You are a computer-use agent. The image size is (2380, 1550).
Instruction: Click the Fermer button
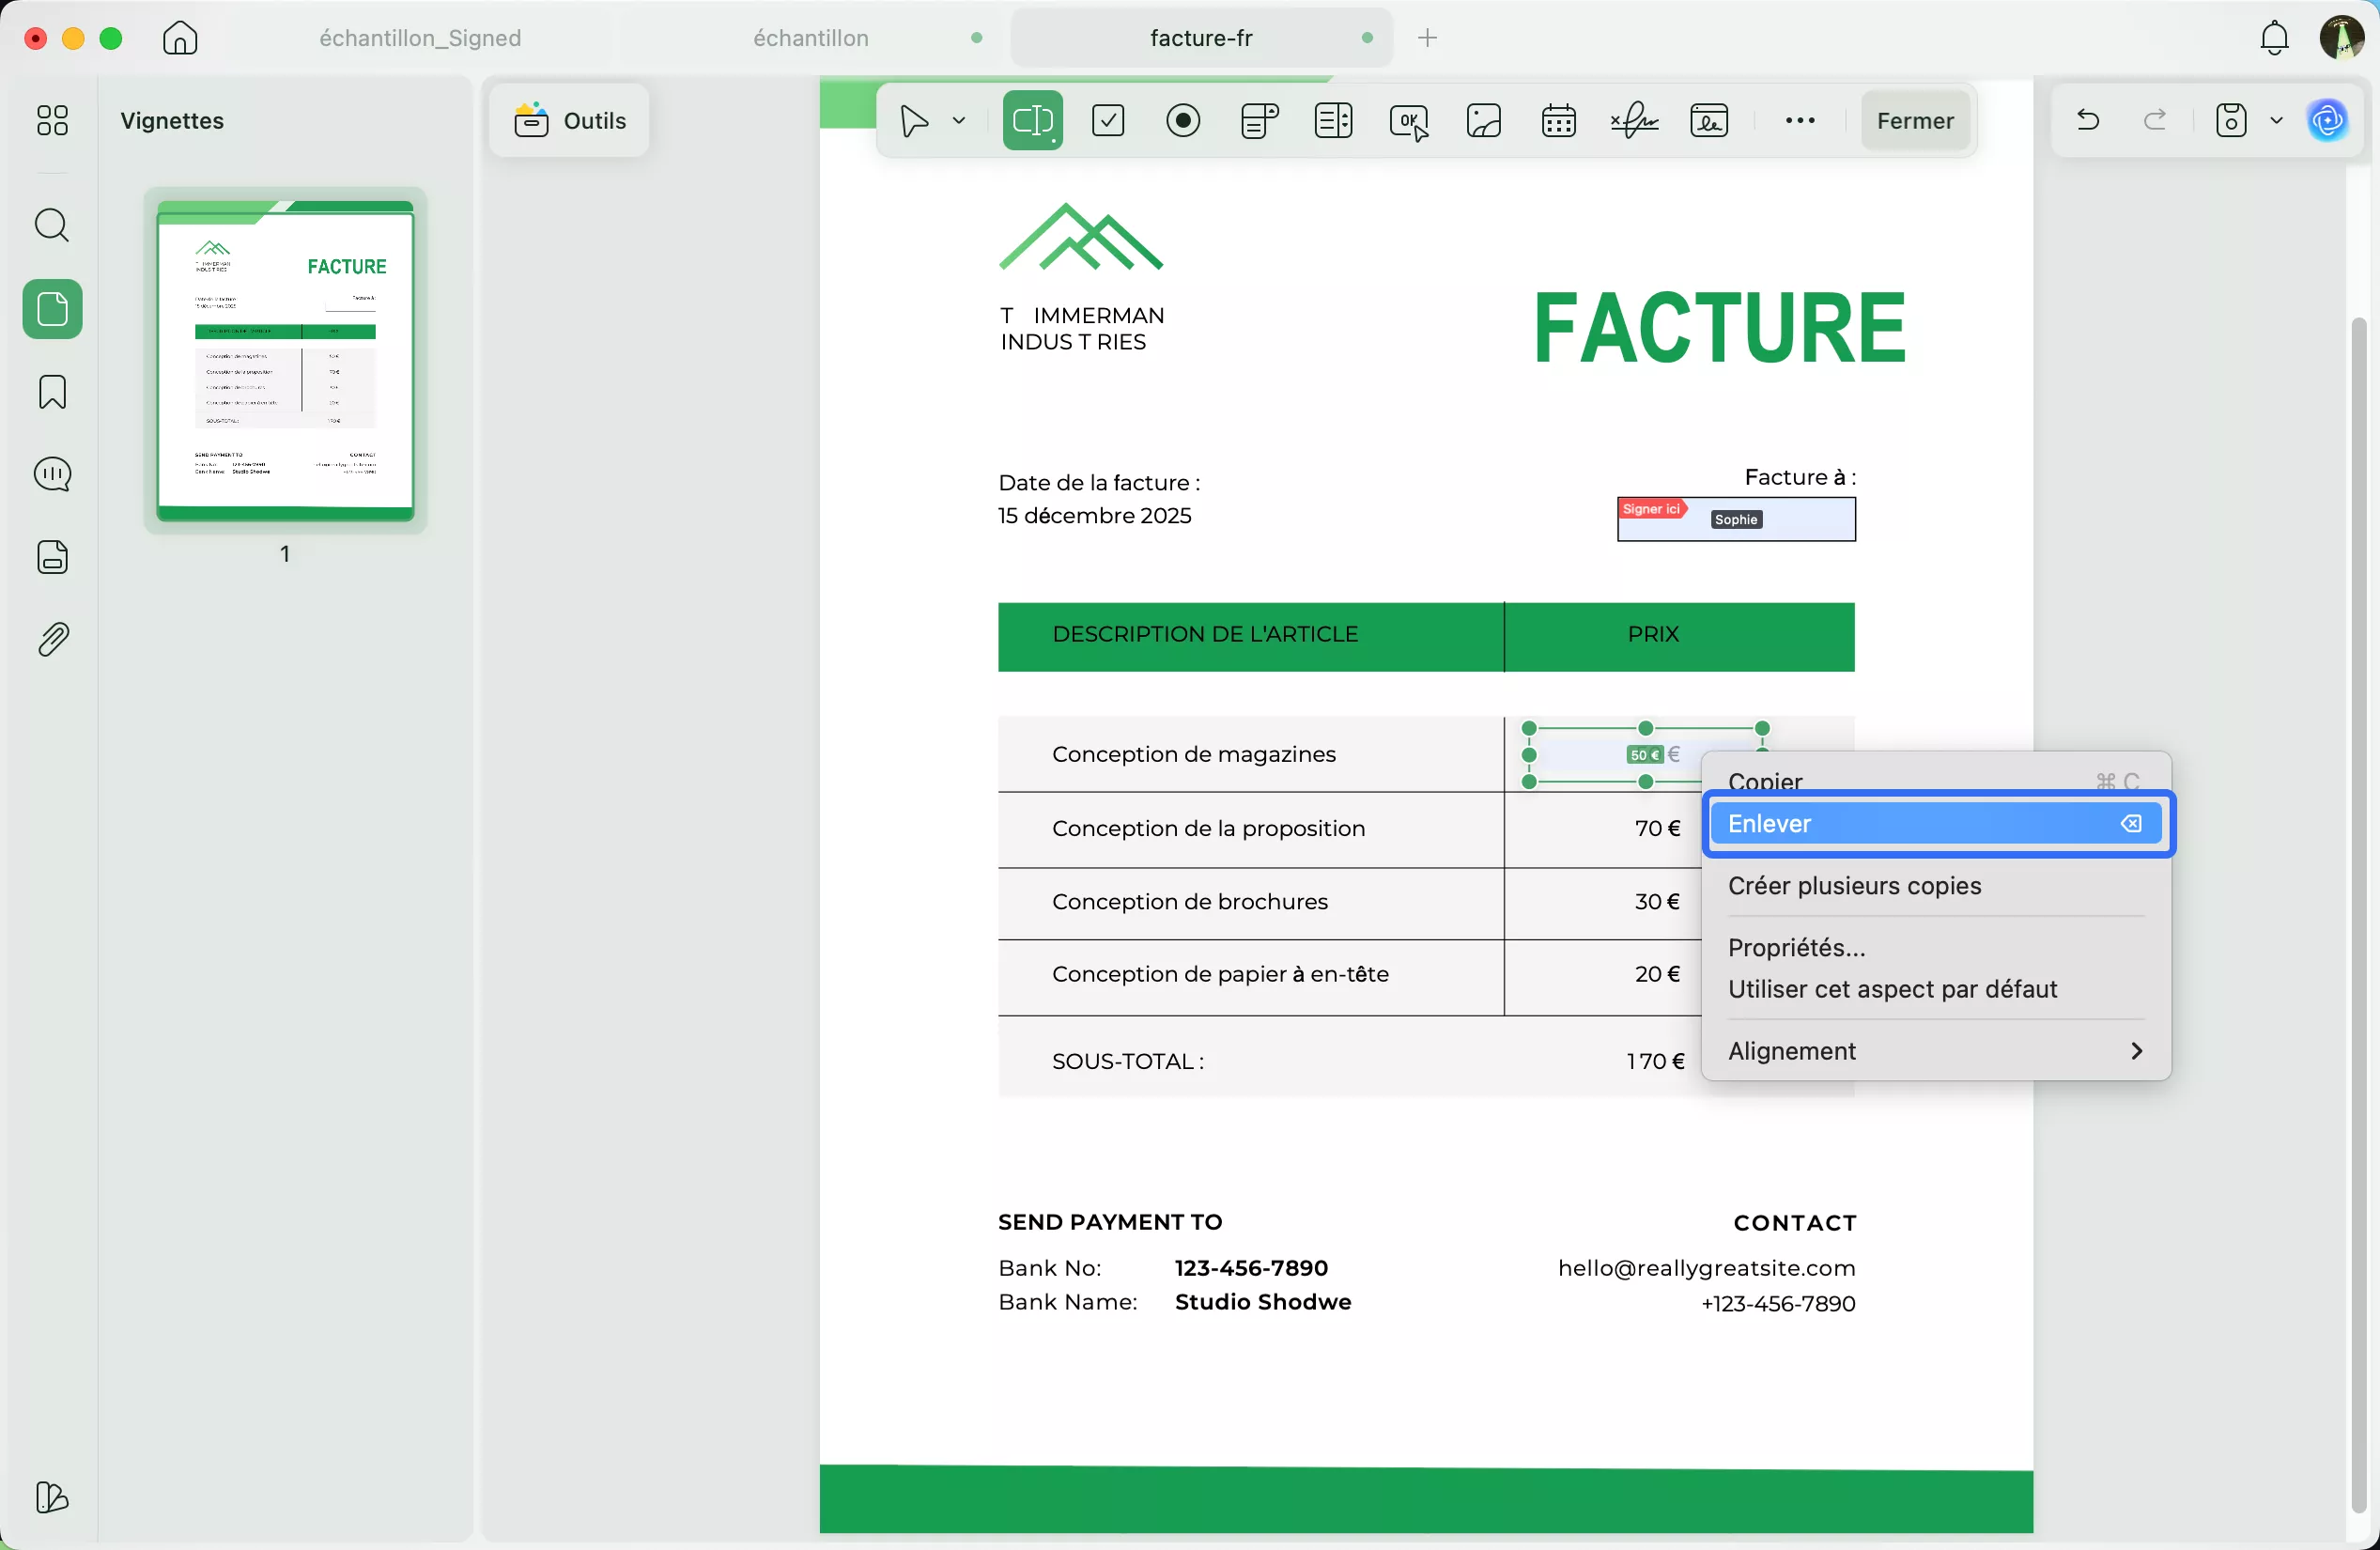coord(1914,121)
